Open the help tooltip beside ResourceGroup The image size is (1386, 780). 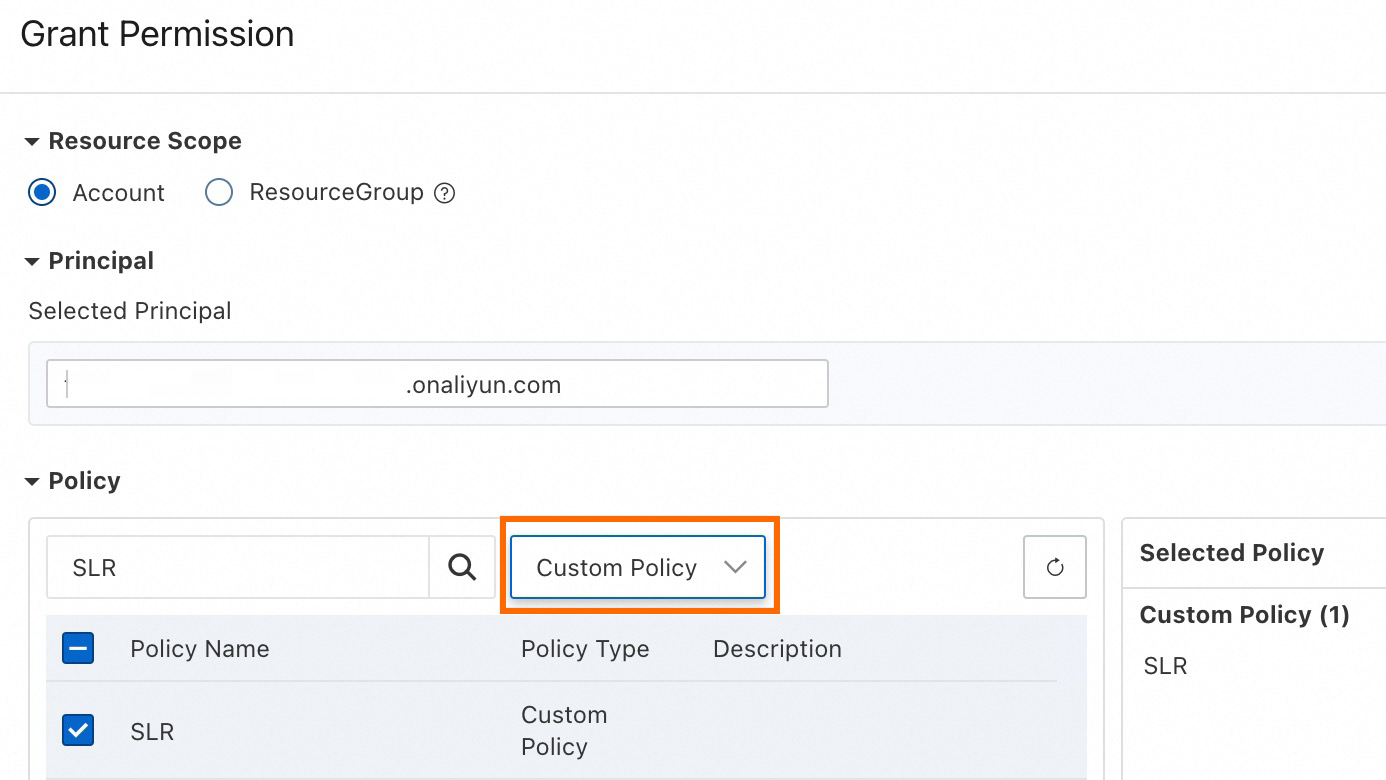click(x=444, y=192)
